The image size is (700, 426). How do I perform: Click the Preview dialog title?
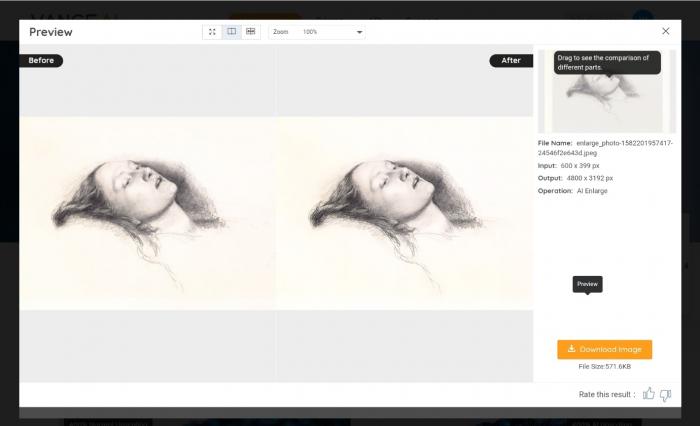(x=50, y=32)
